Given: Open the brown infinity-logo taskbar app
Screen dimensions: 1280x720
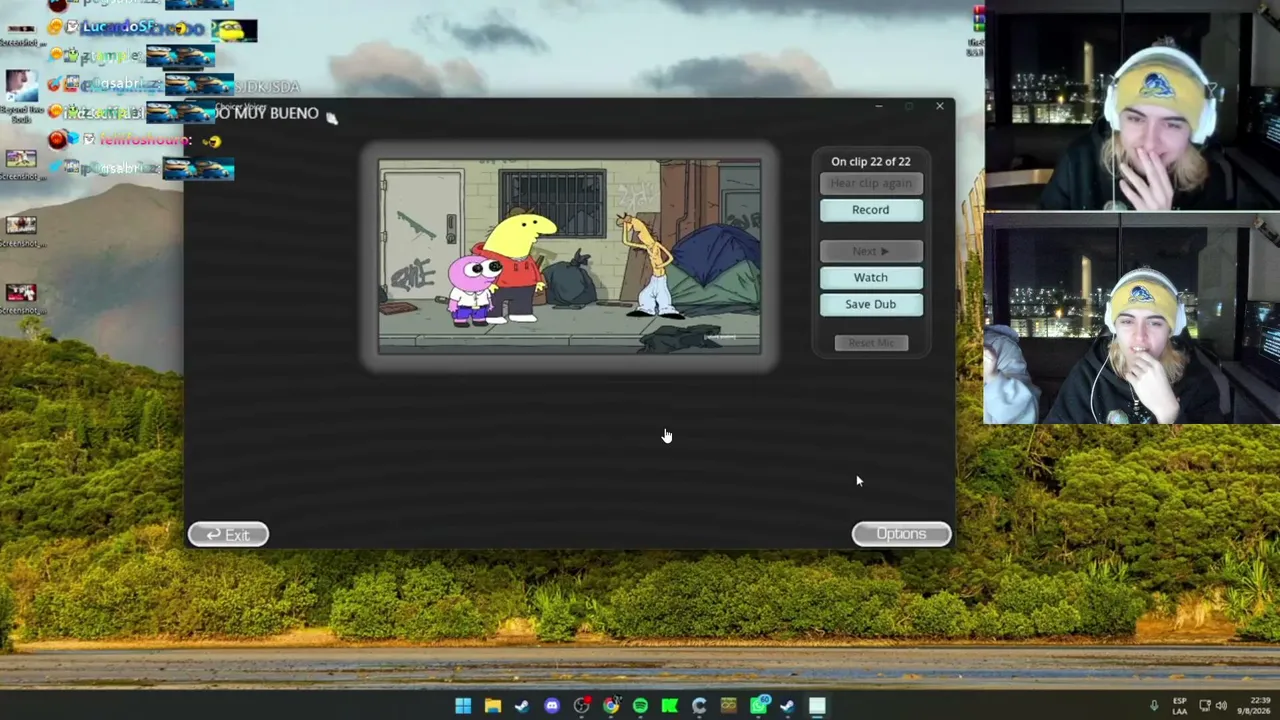Looking at the screenshot, I should [729, 706].
